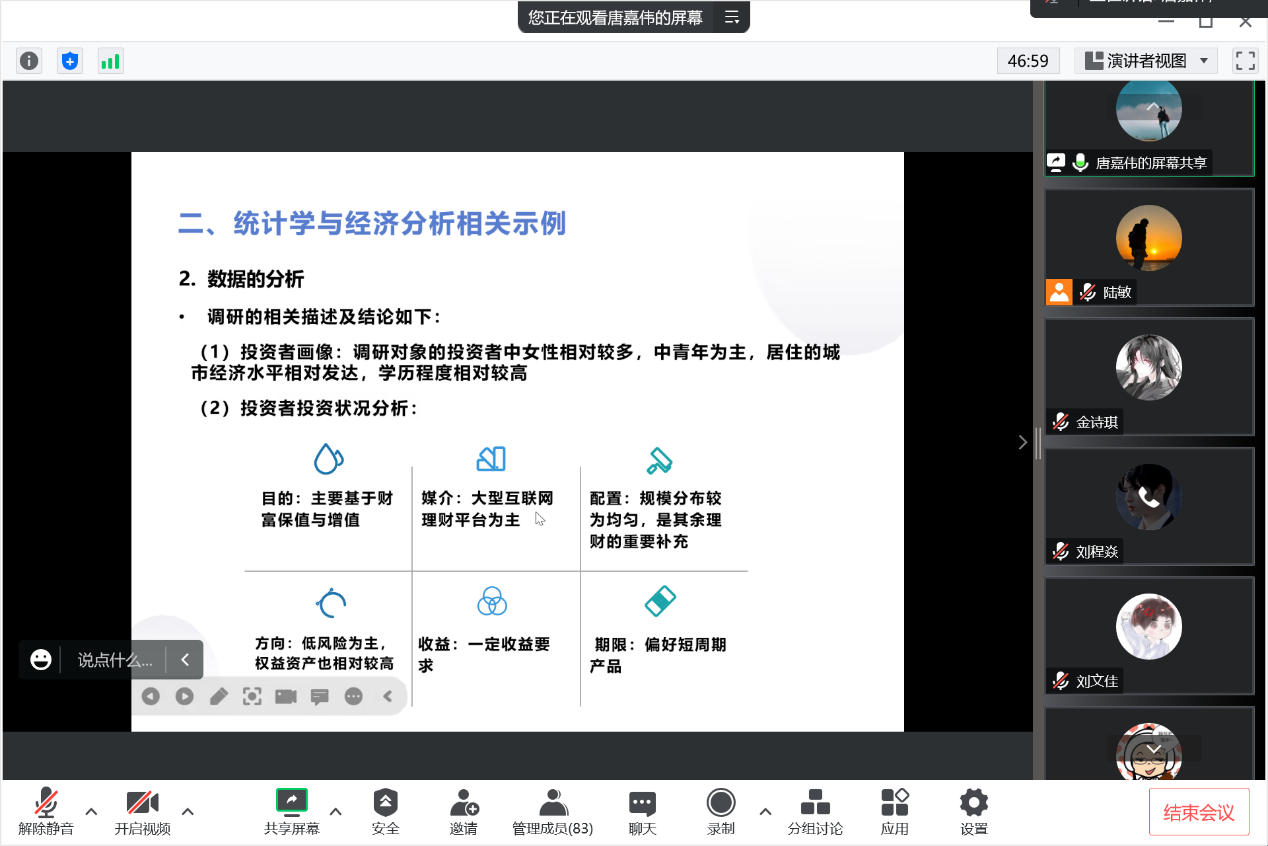The image size is (1268, 846).
Task: Turn on the video camera (开启视频)
Action: [142, 811]
